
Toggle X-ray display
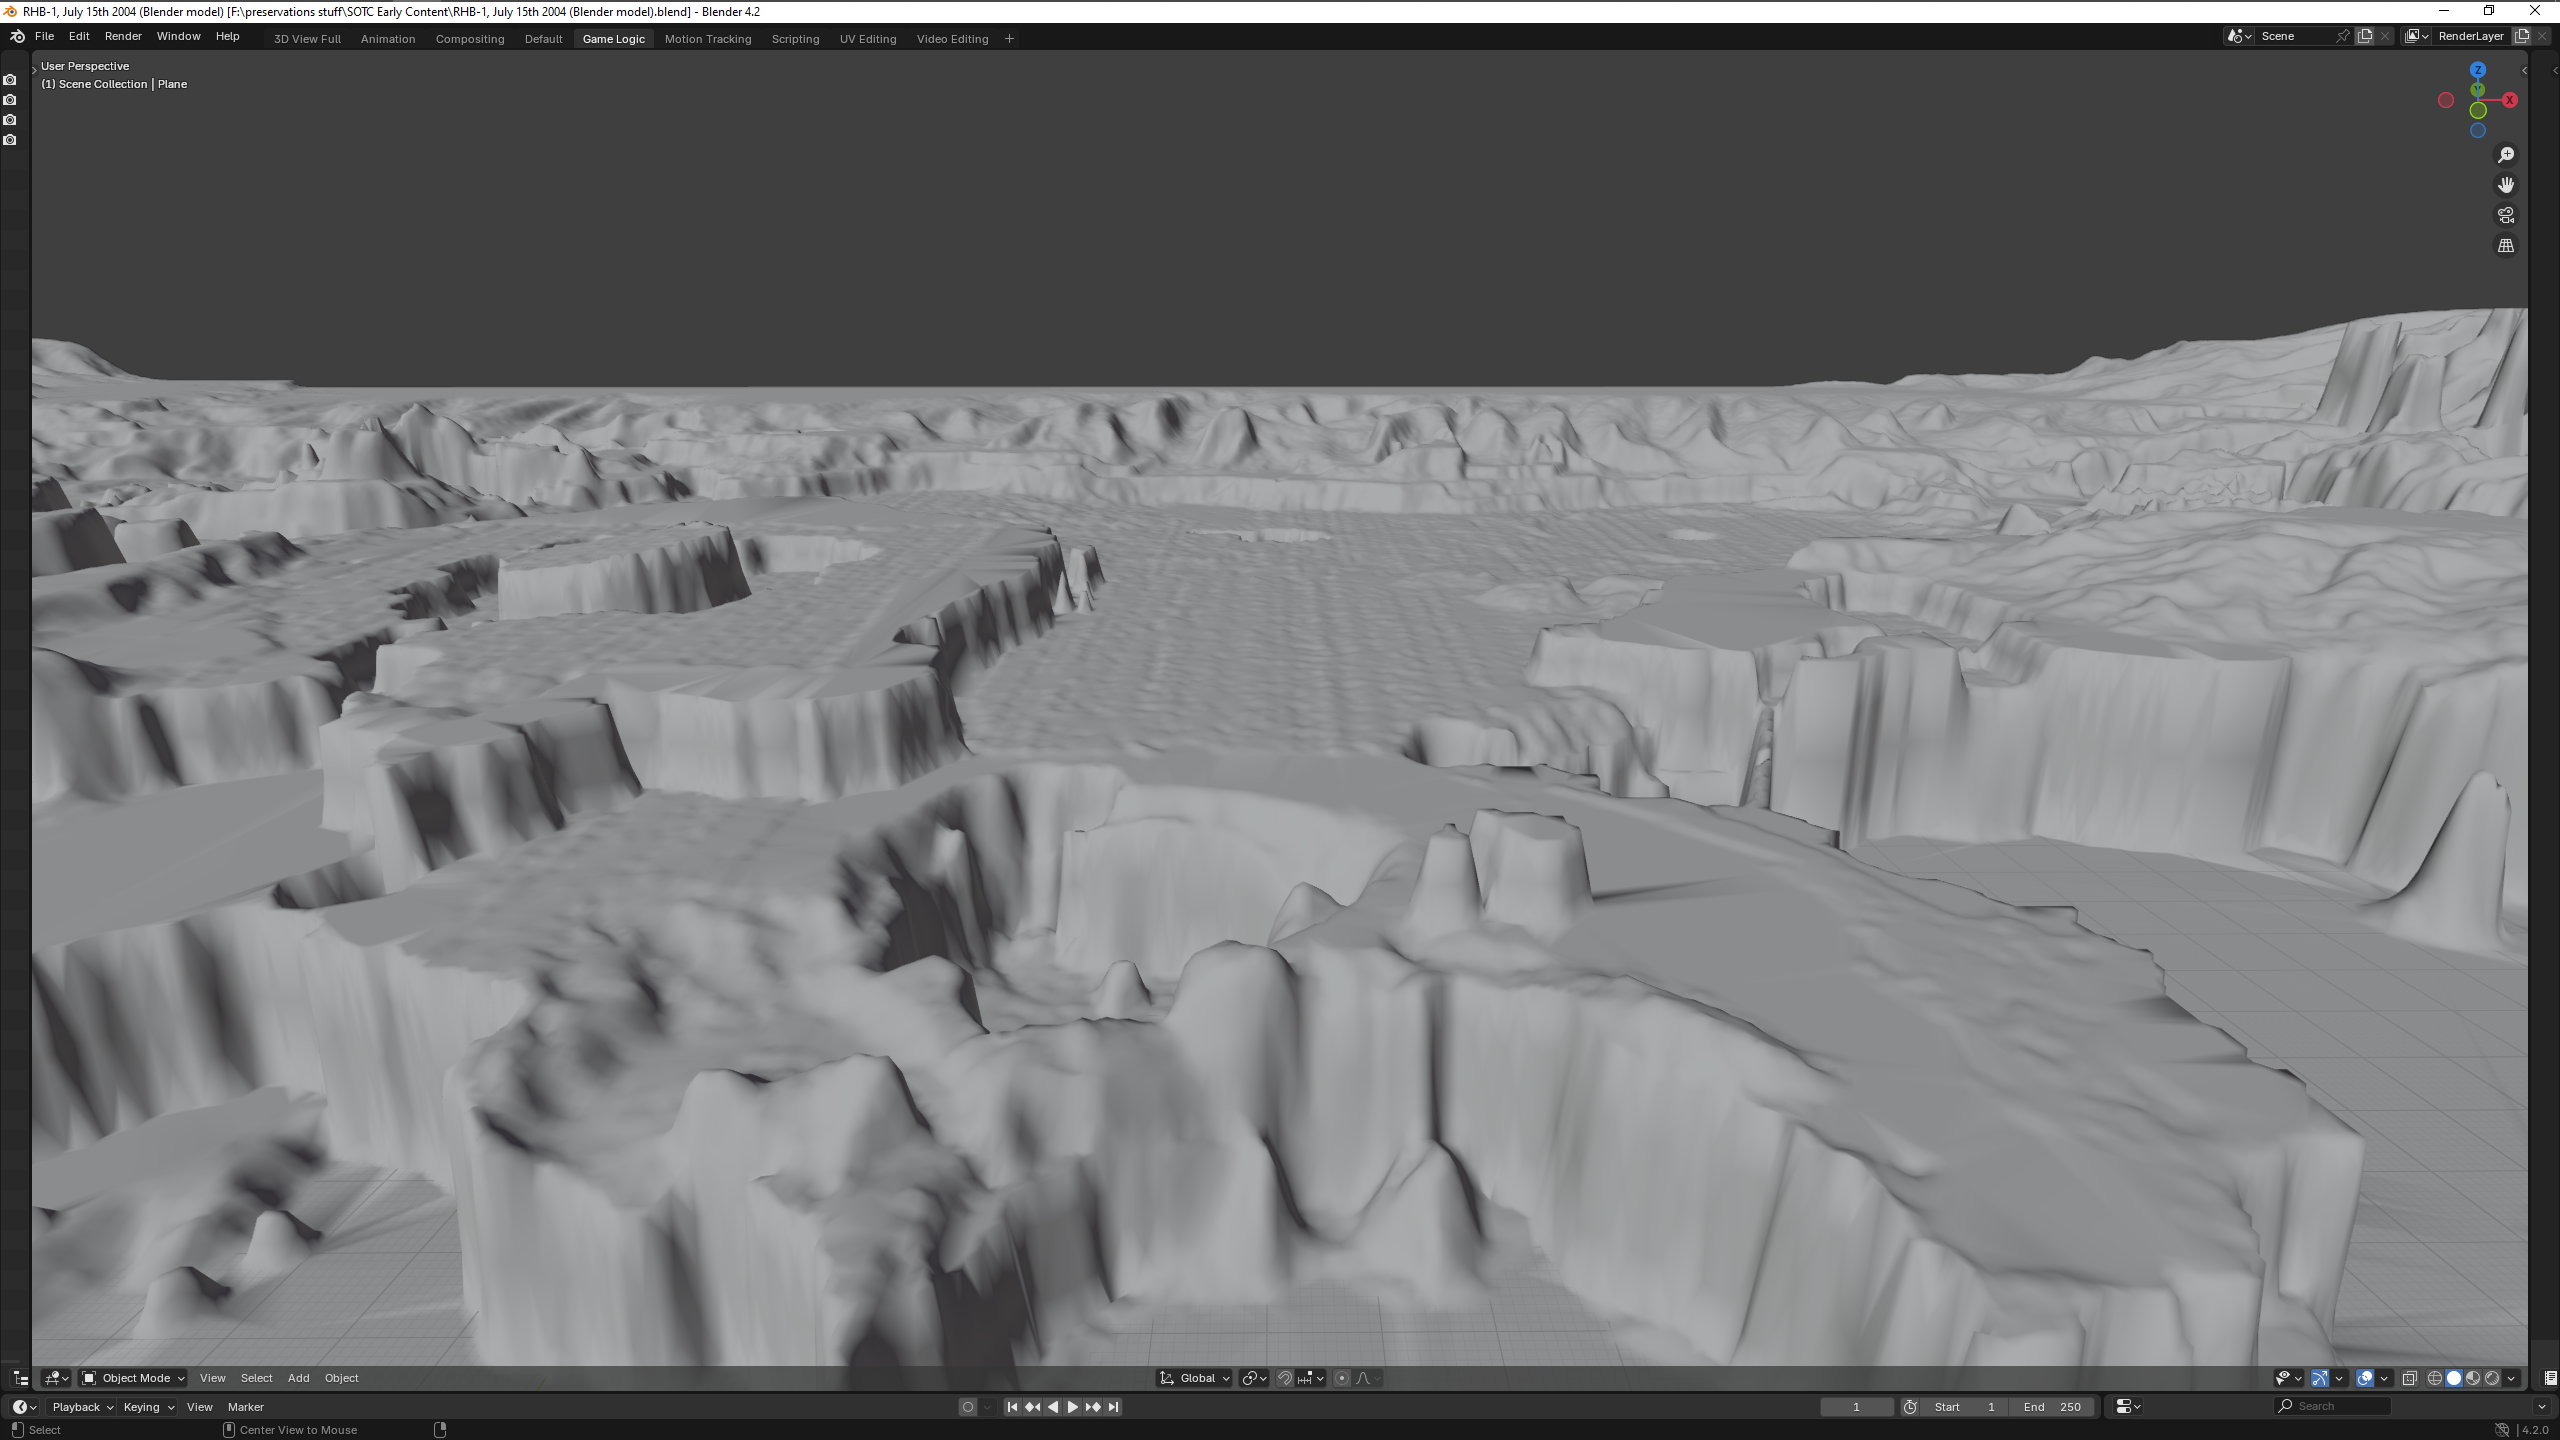tap(2410, 1378)
